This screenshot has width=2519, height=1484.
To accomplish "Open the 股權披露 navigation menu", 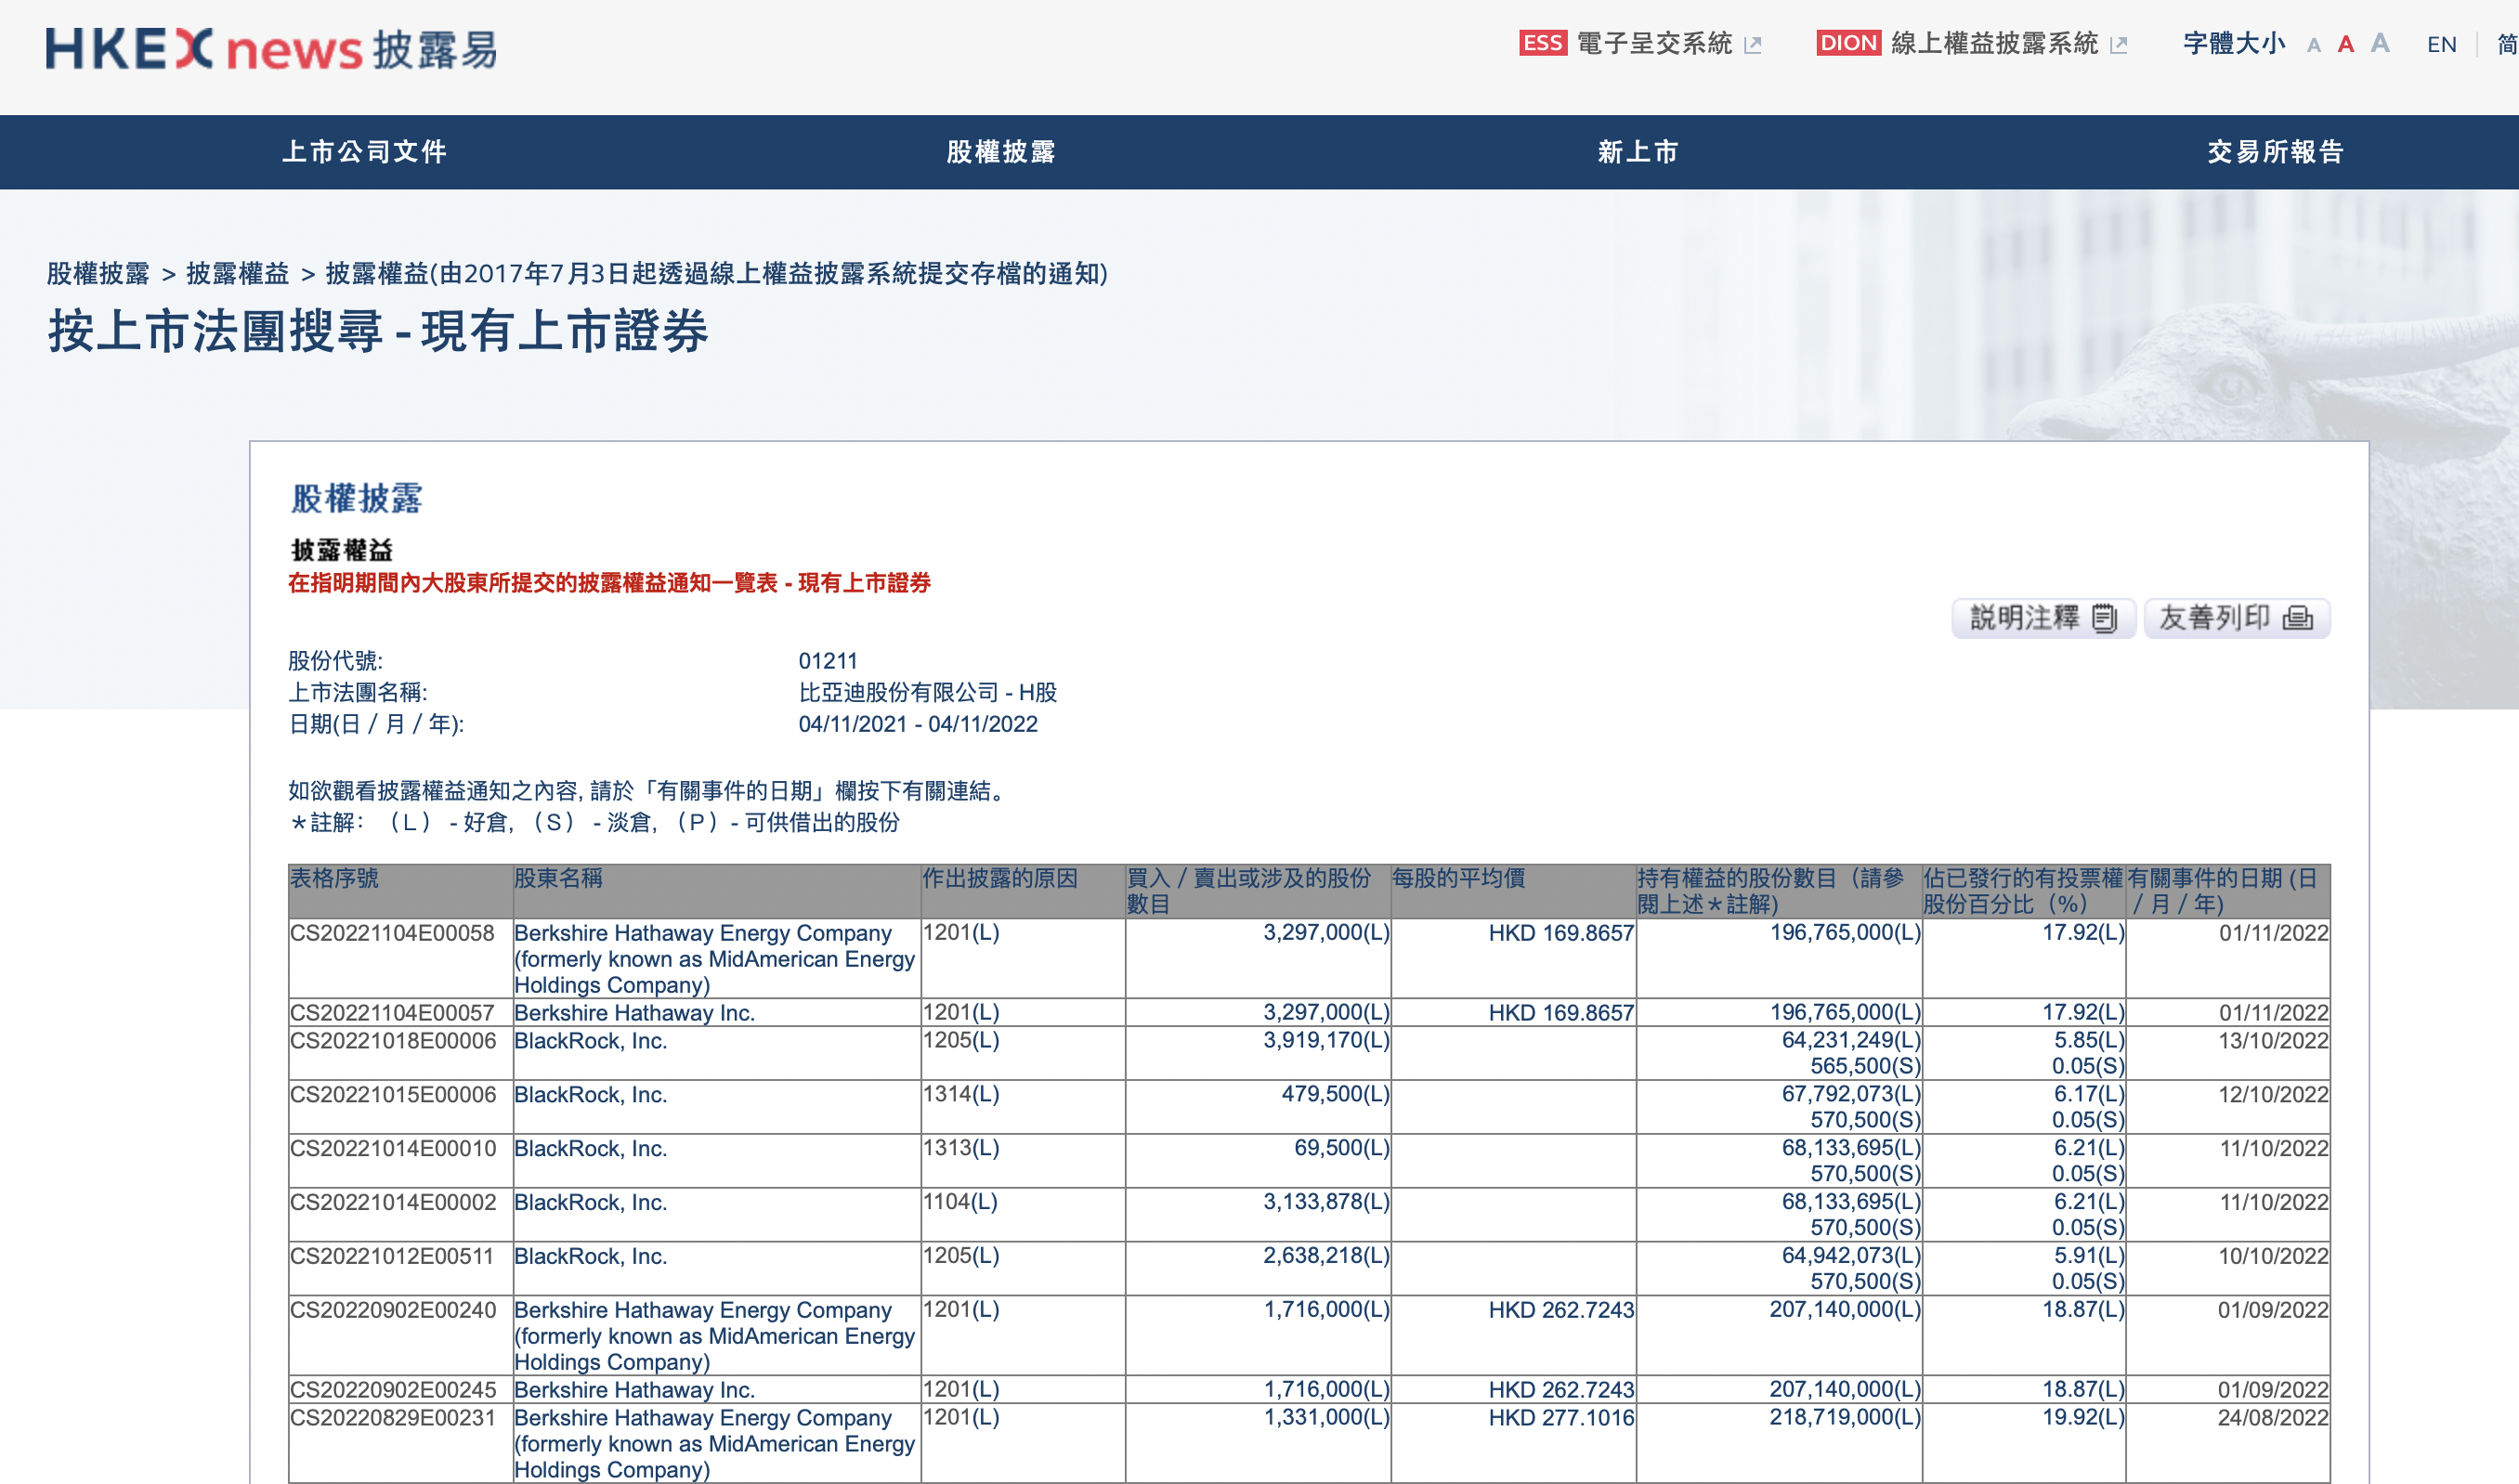I will (x=1001, y=152).
